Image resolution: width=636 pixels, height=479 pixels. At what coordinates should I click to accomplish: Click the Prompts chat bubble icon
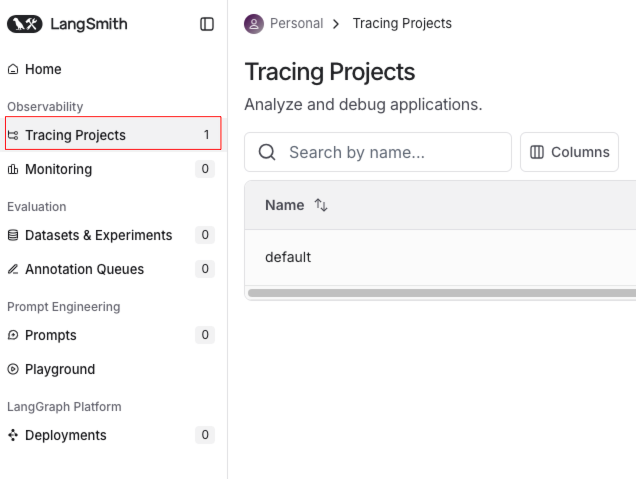pos(13,336)
